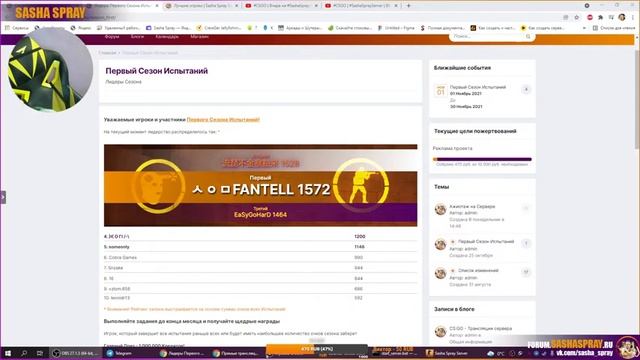640x360 pixels.
Task: Open the red adblock extension icon
Action: coord(590,17)
